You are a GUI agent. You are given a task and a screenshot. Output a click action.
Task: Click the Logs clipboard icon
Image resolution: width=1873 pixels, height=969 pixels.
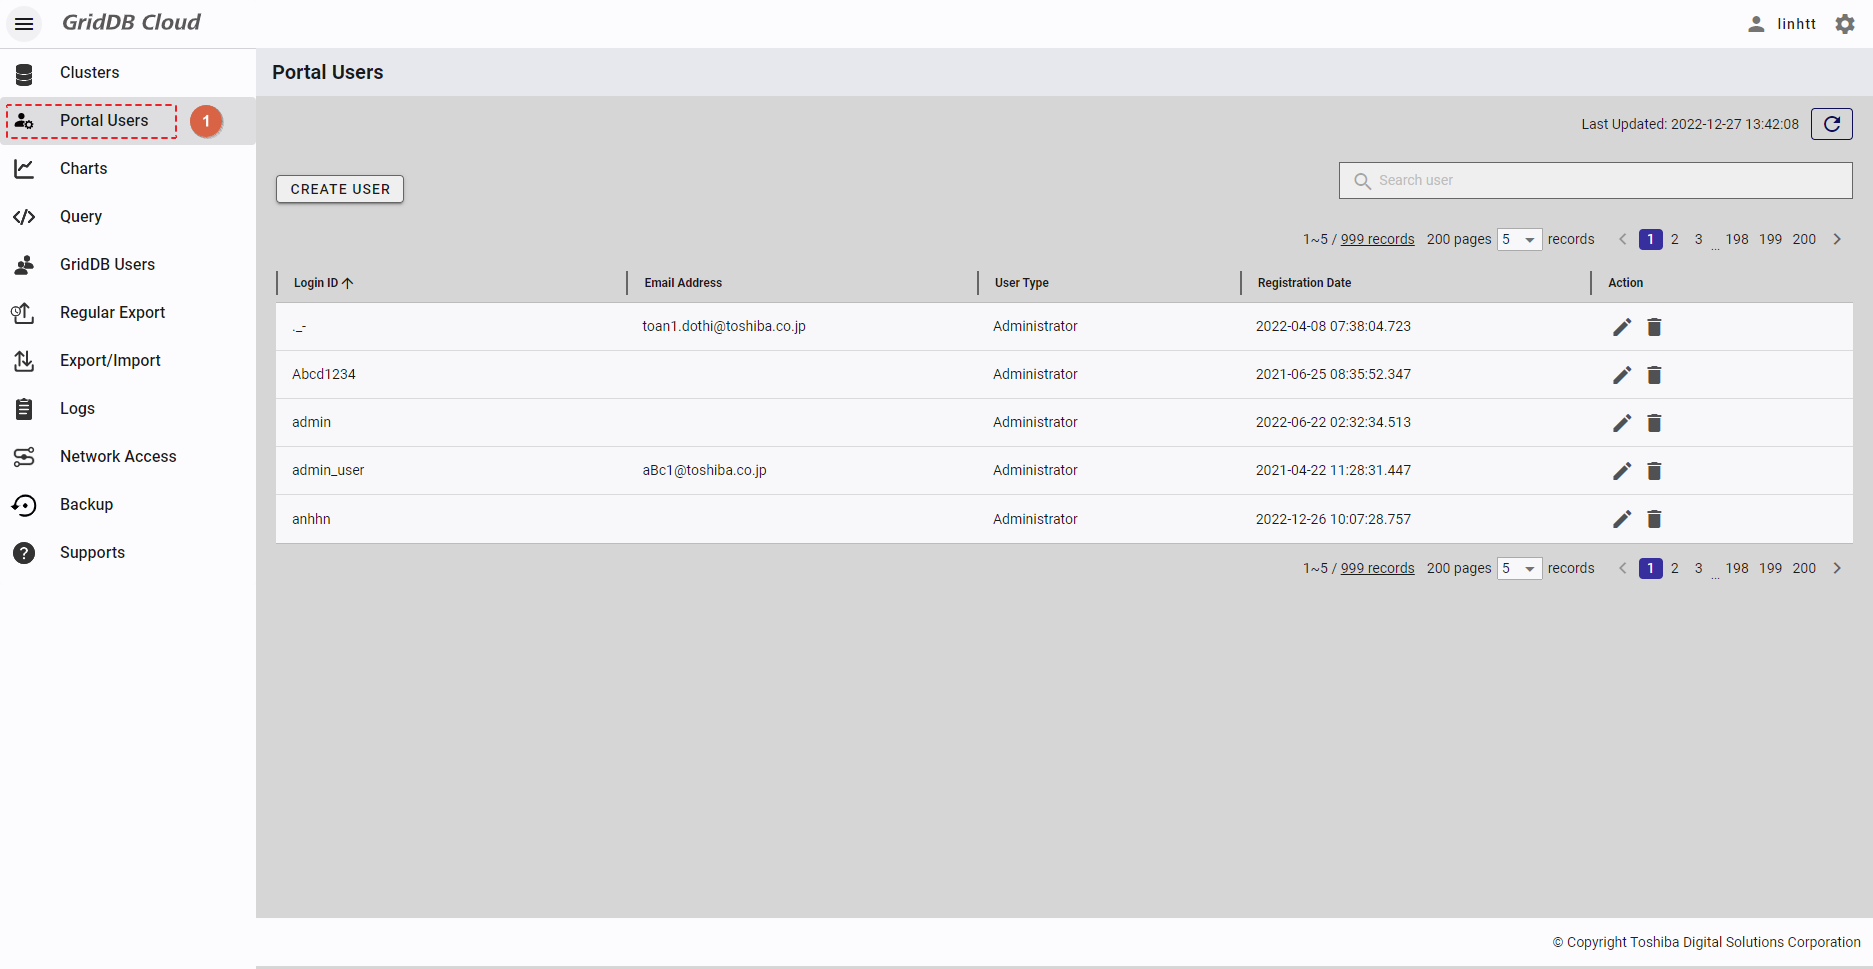[x=24, y=409]
